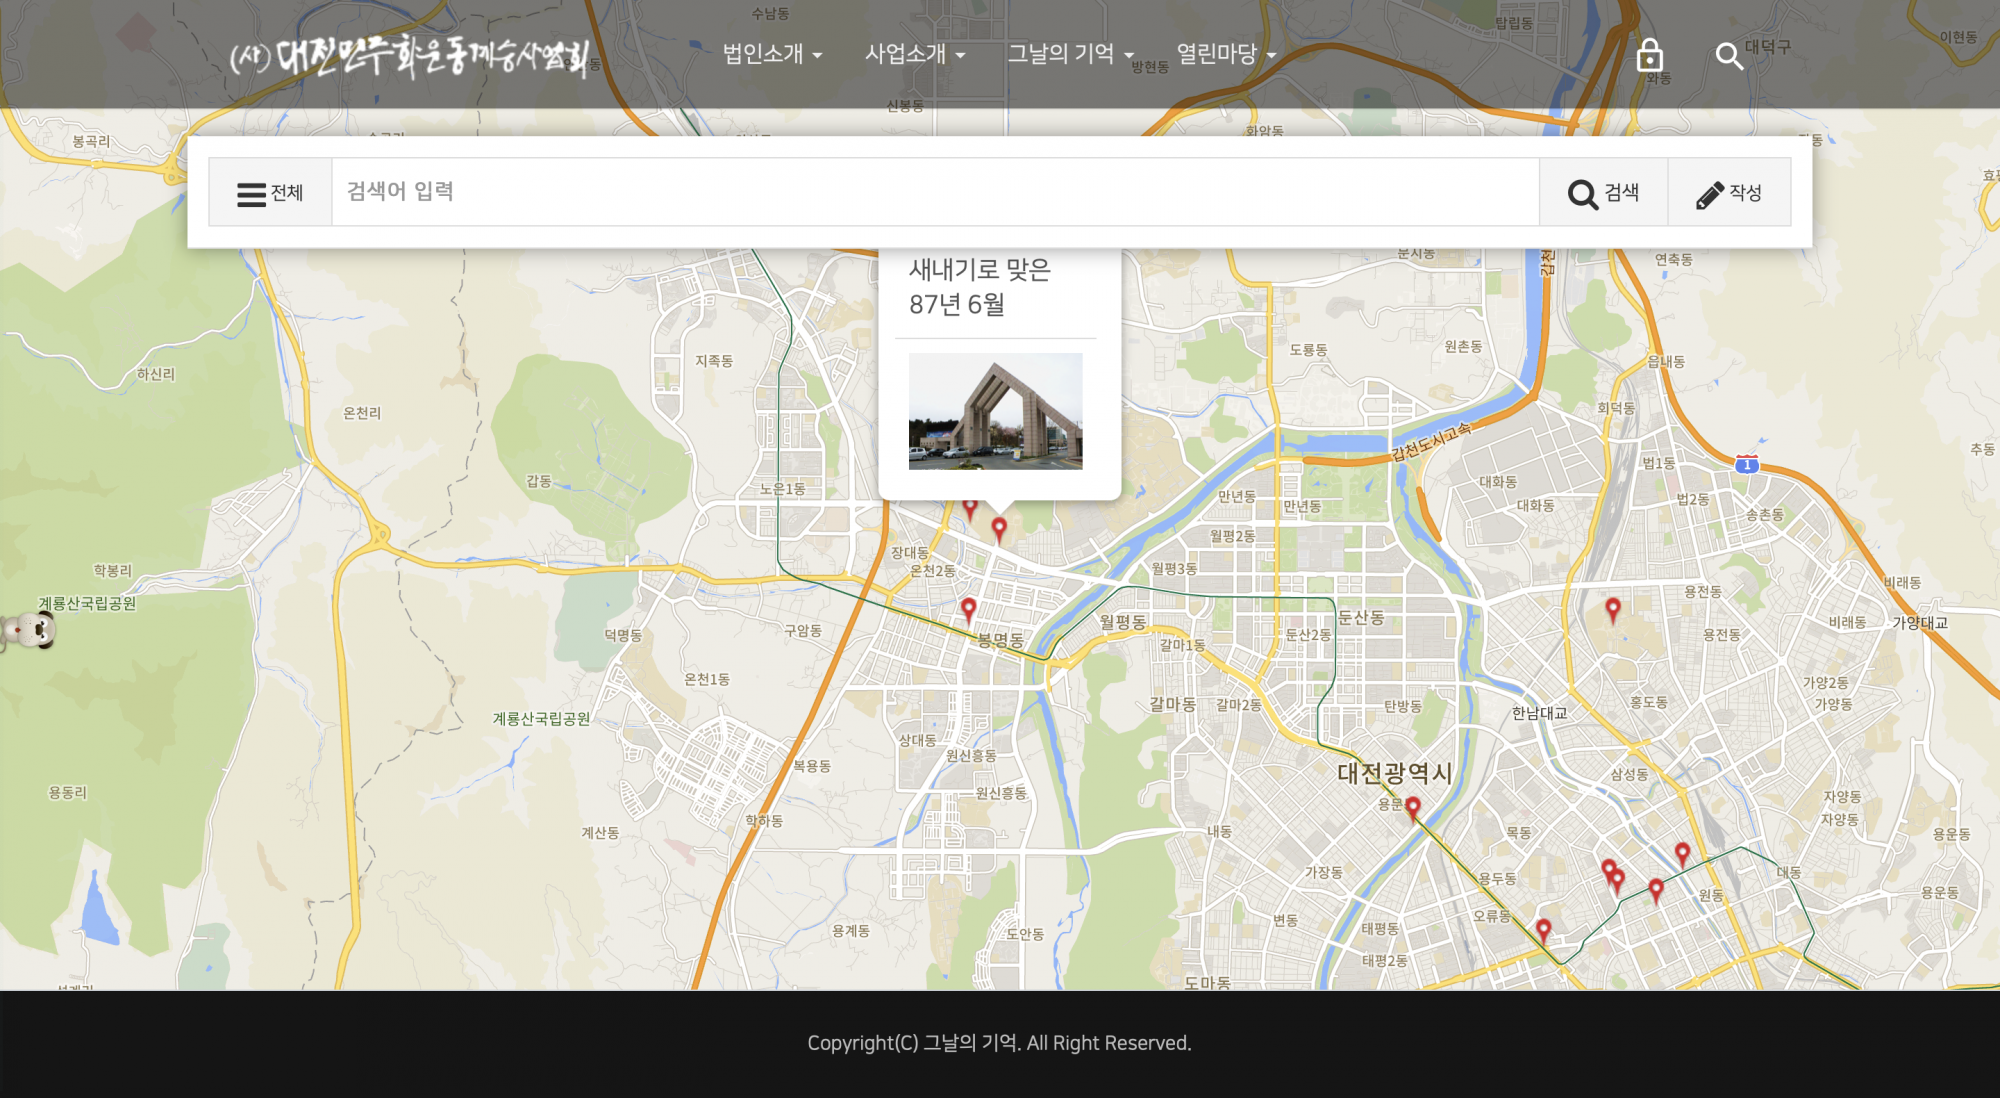Expand the 그날의 기억 menu

[x=1070, y=54]
